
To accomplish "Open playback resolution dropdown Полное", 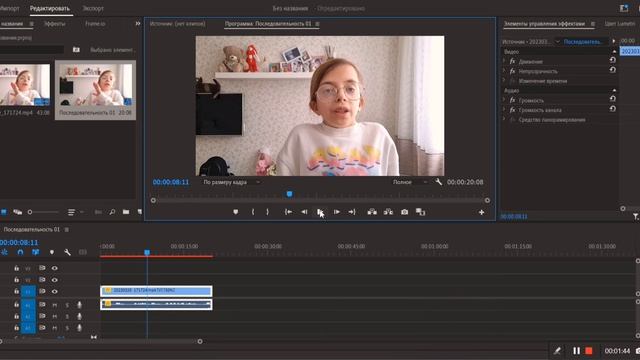I will click(x=410, y=182).
